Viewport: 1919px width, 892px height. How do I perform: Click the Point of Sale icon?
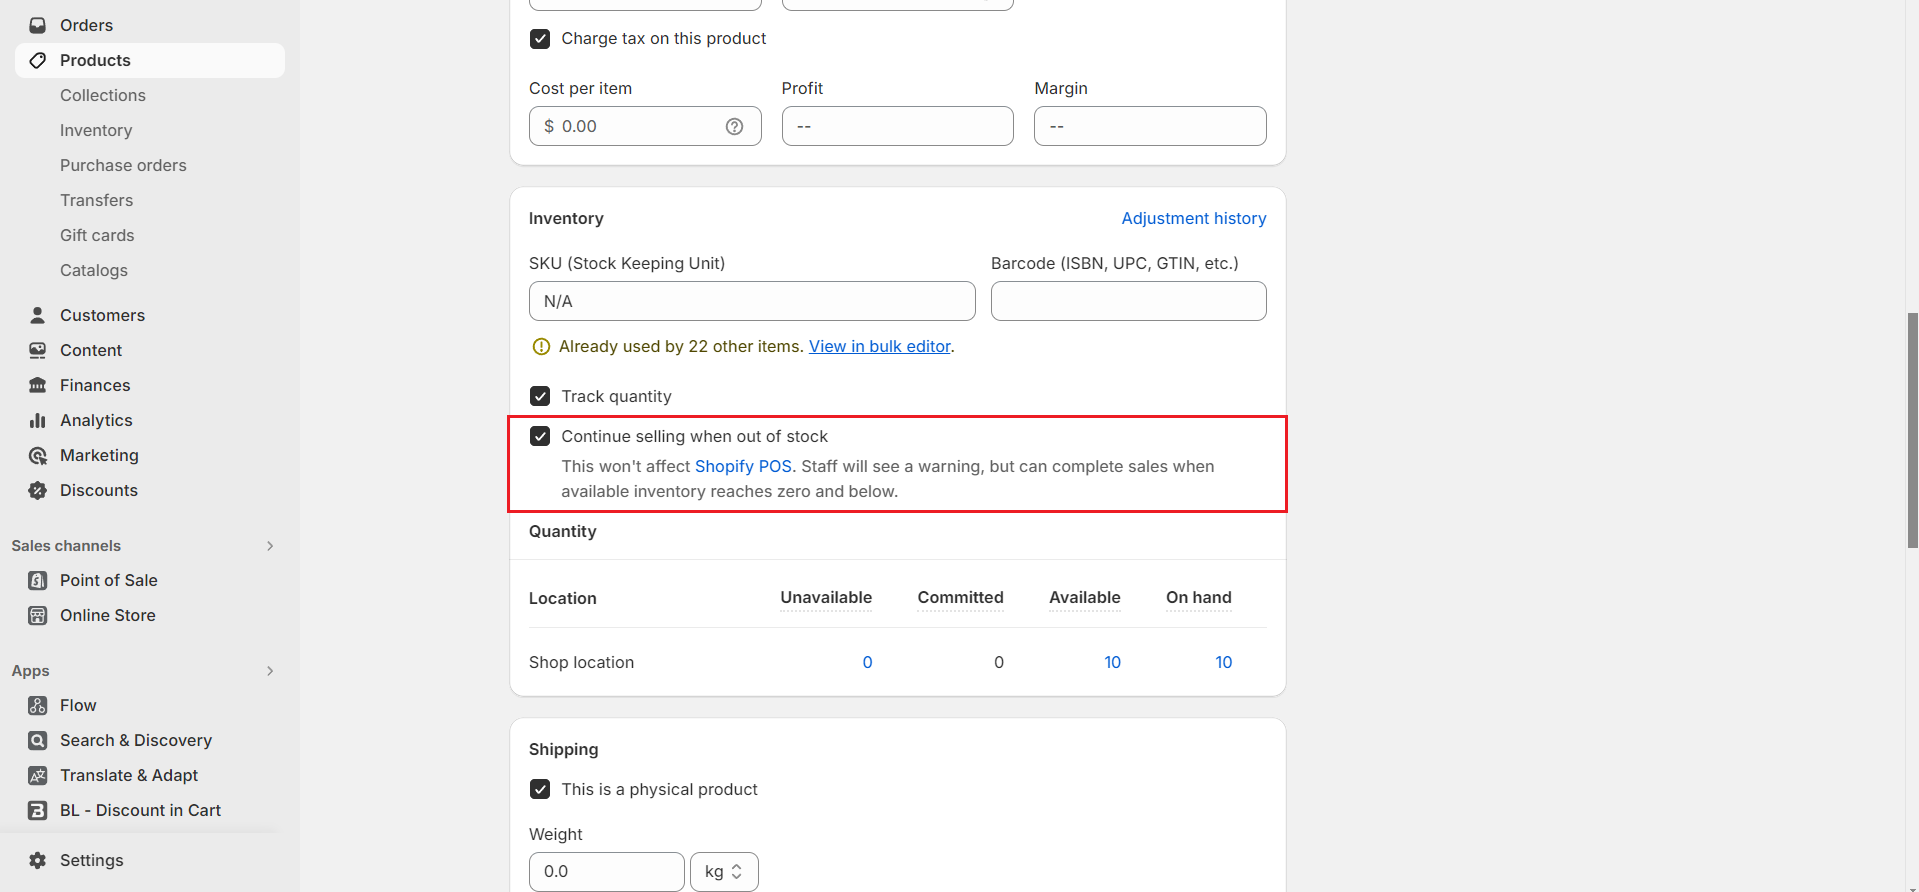[x=38, y=581]
